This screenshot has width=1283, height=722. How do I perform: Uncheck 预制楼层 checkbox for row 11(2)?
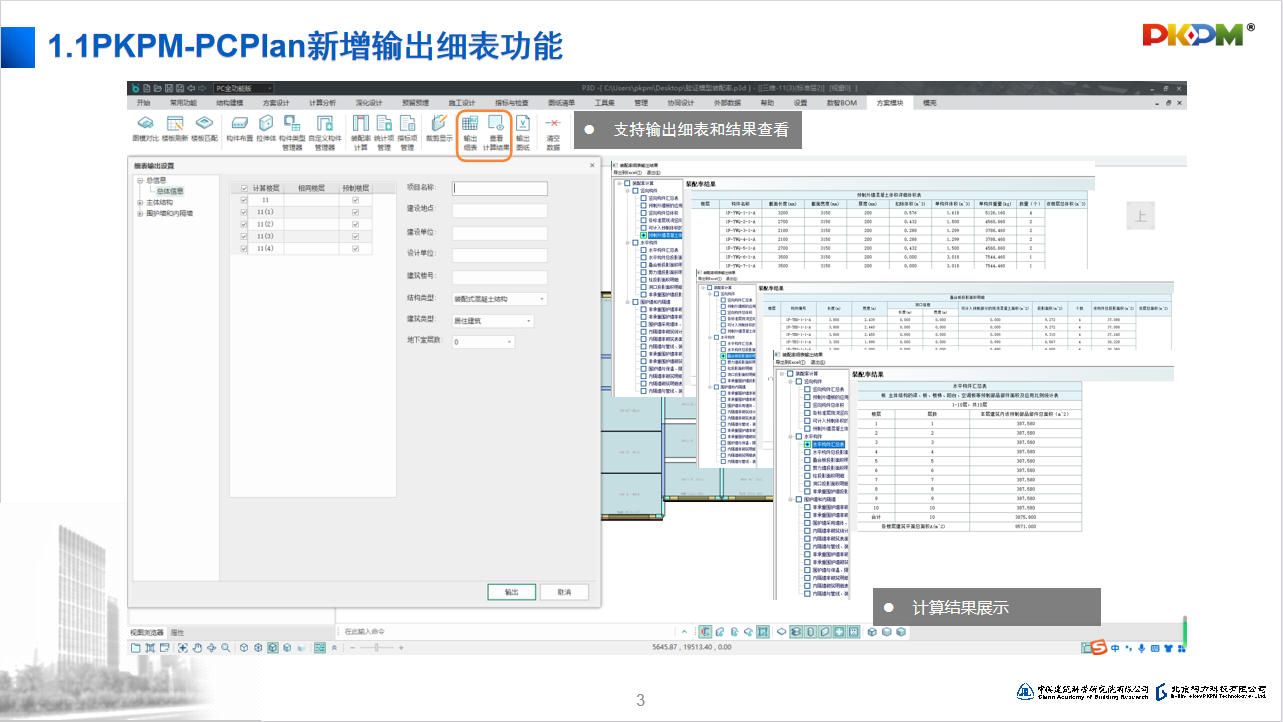pyautogui.click(x=355, y=224)
